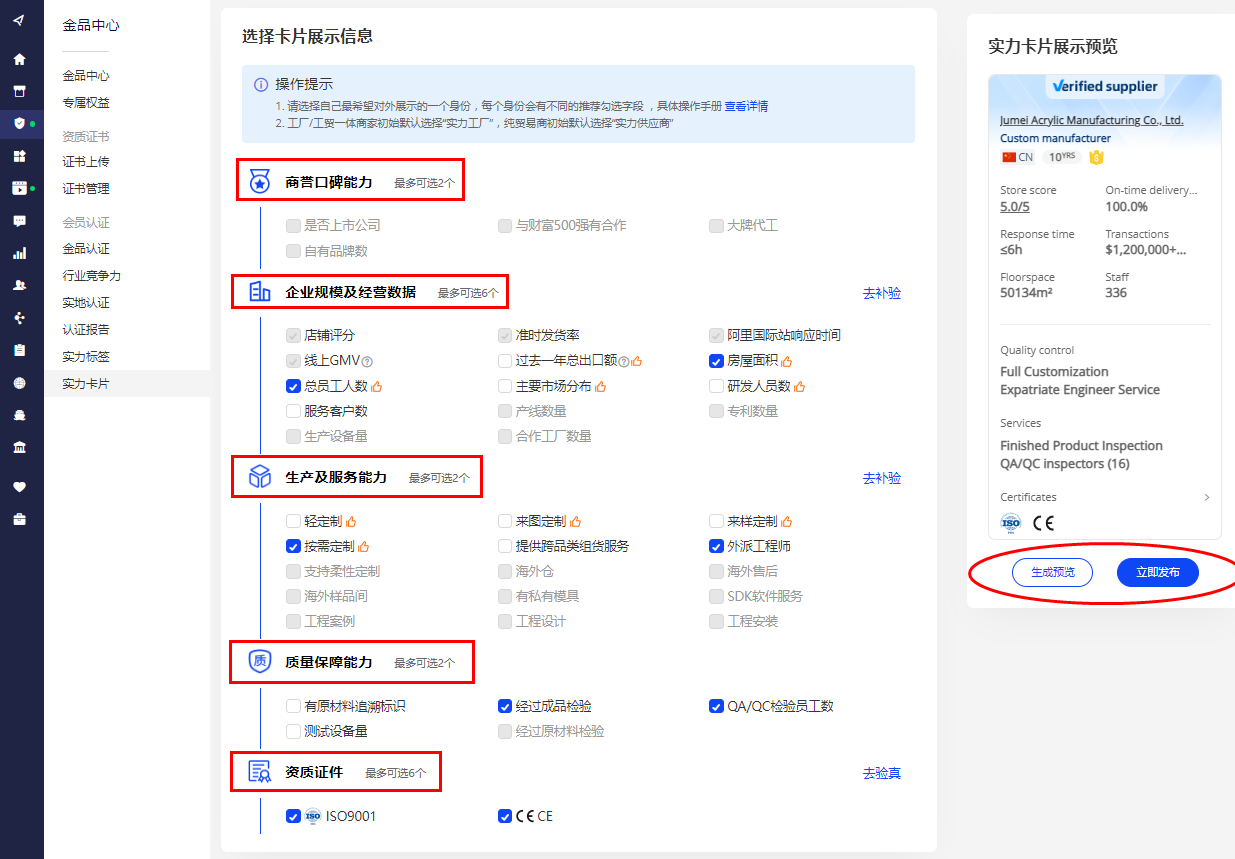Image resolution: width=1235 pixels, height=859 pixels.
Task: Open the globe icon in sidebar
Action: (19, 383)
